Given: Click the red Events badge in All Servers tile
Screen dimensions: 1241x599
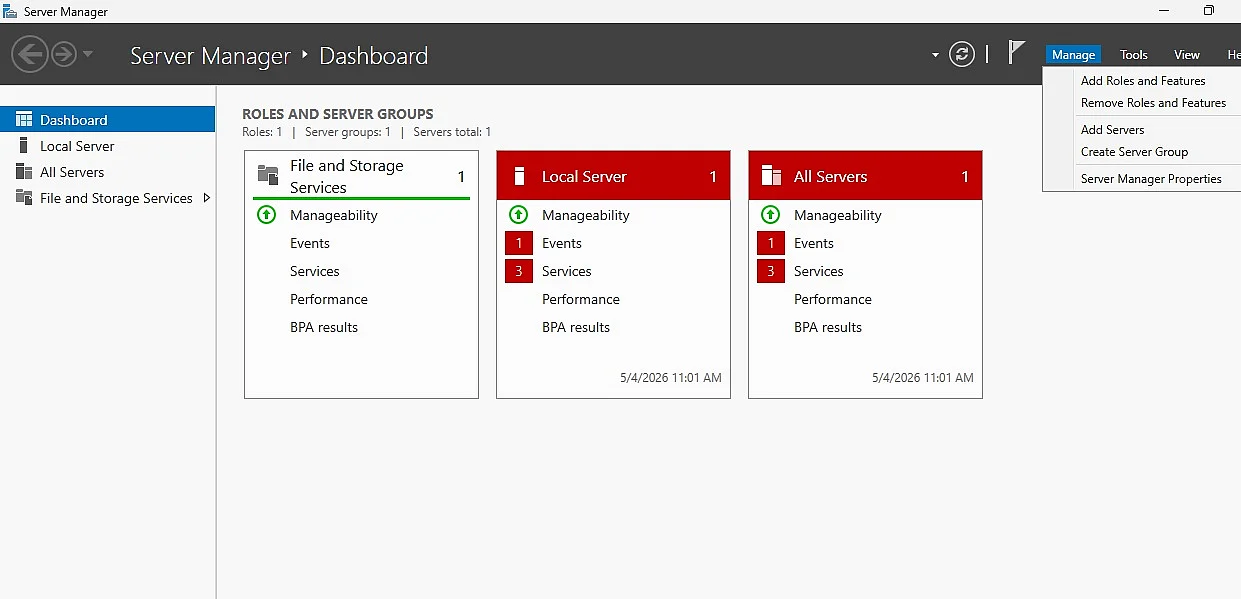Looking at the screenshot, I should 770,243.
